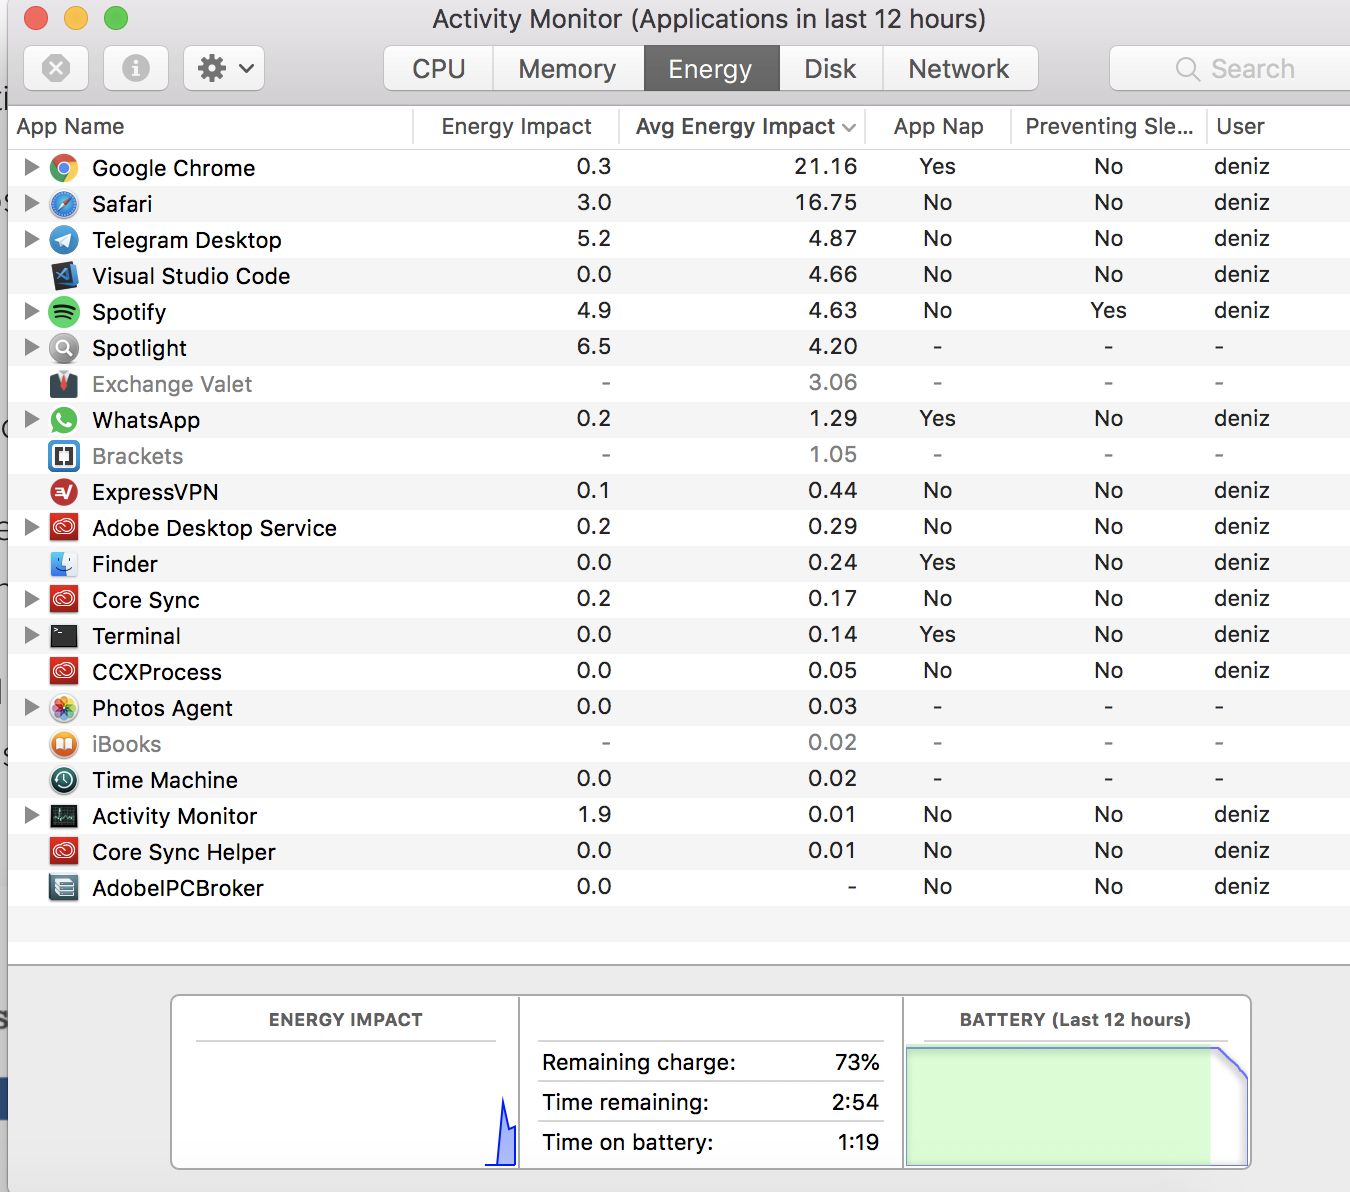The image size is (1350, 1192).
Task: Click the Spotify icon
Action: (64, 312)
